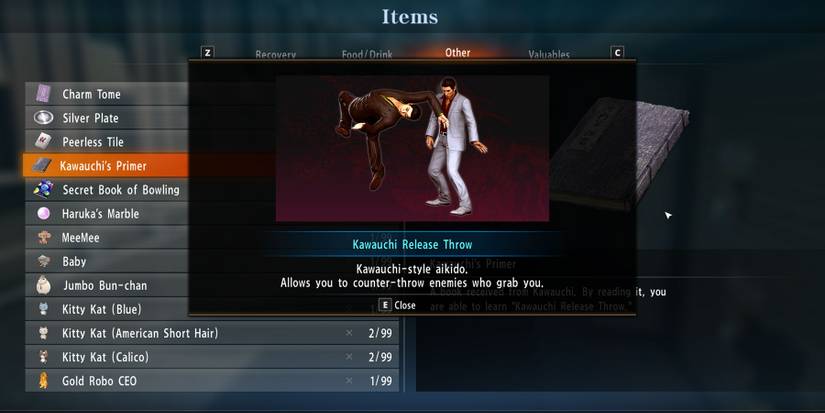Select Haruka's Marble pink orb icon
The height and width of the screenshot is (413, 825).
tap(43, 213)
